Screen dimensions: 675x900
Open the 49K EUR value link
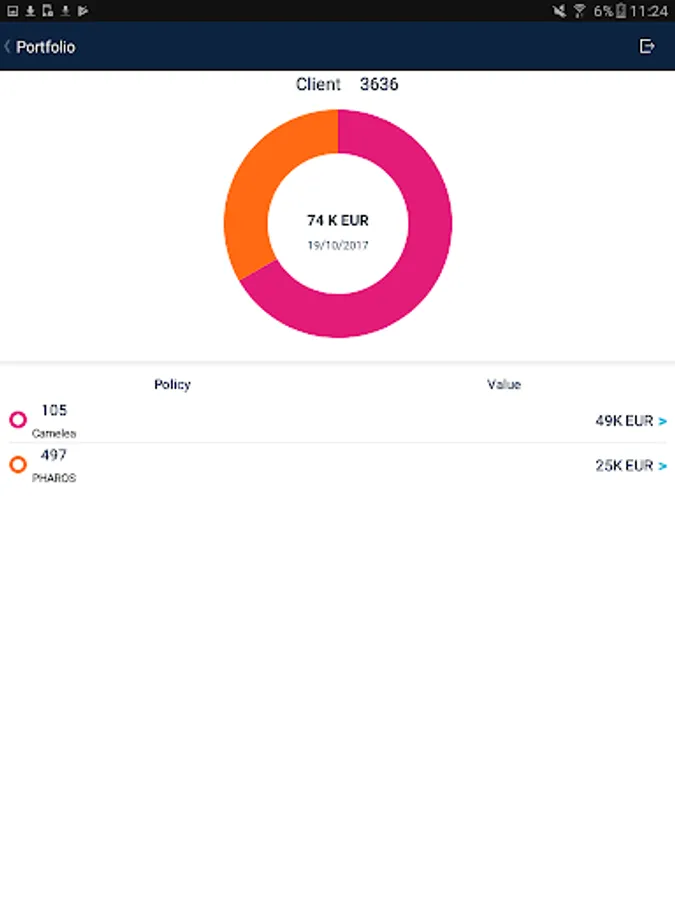[x=624, y=421]
